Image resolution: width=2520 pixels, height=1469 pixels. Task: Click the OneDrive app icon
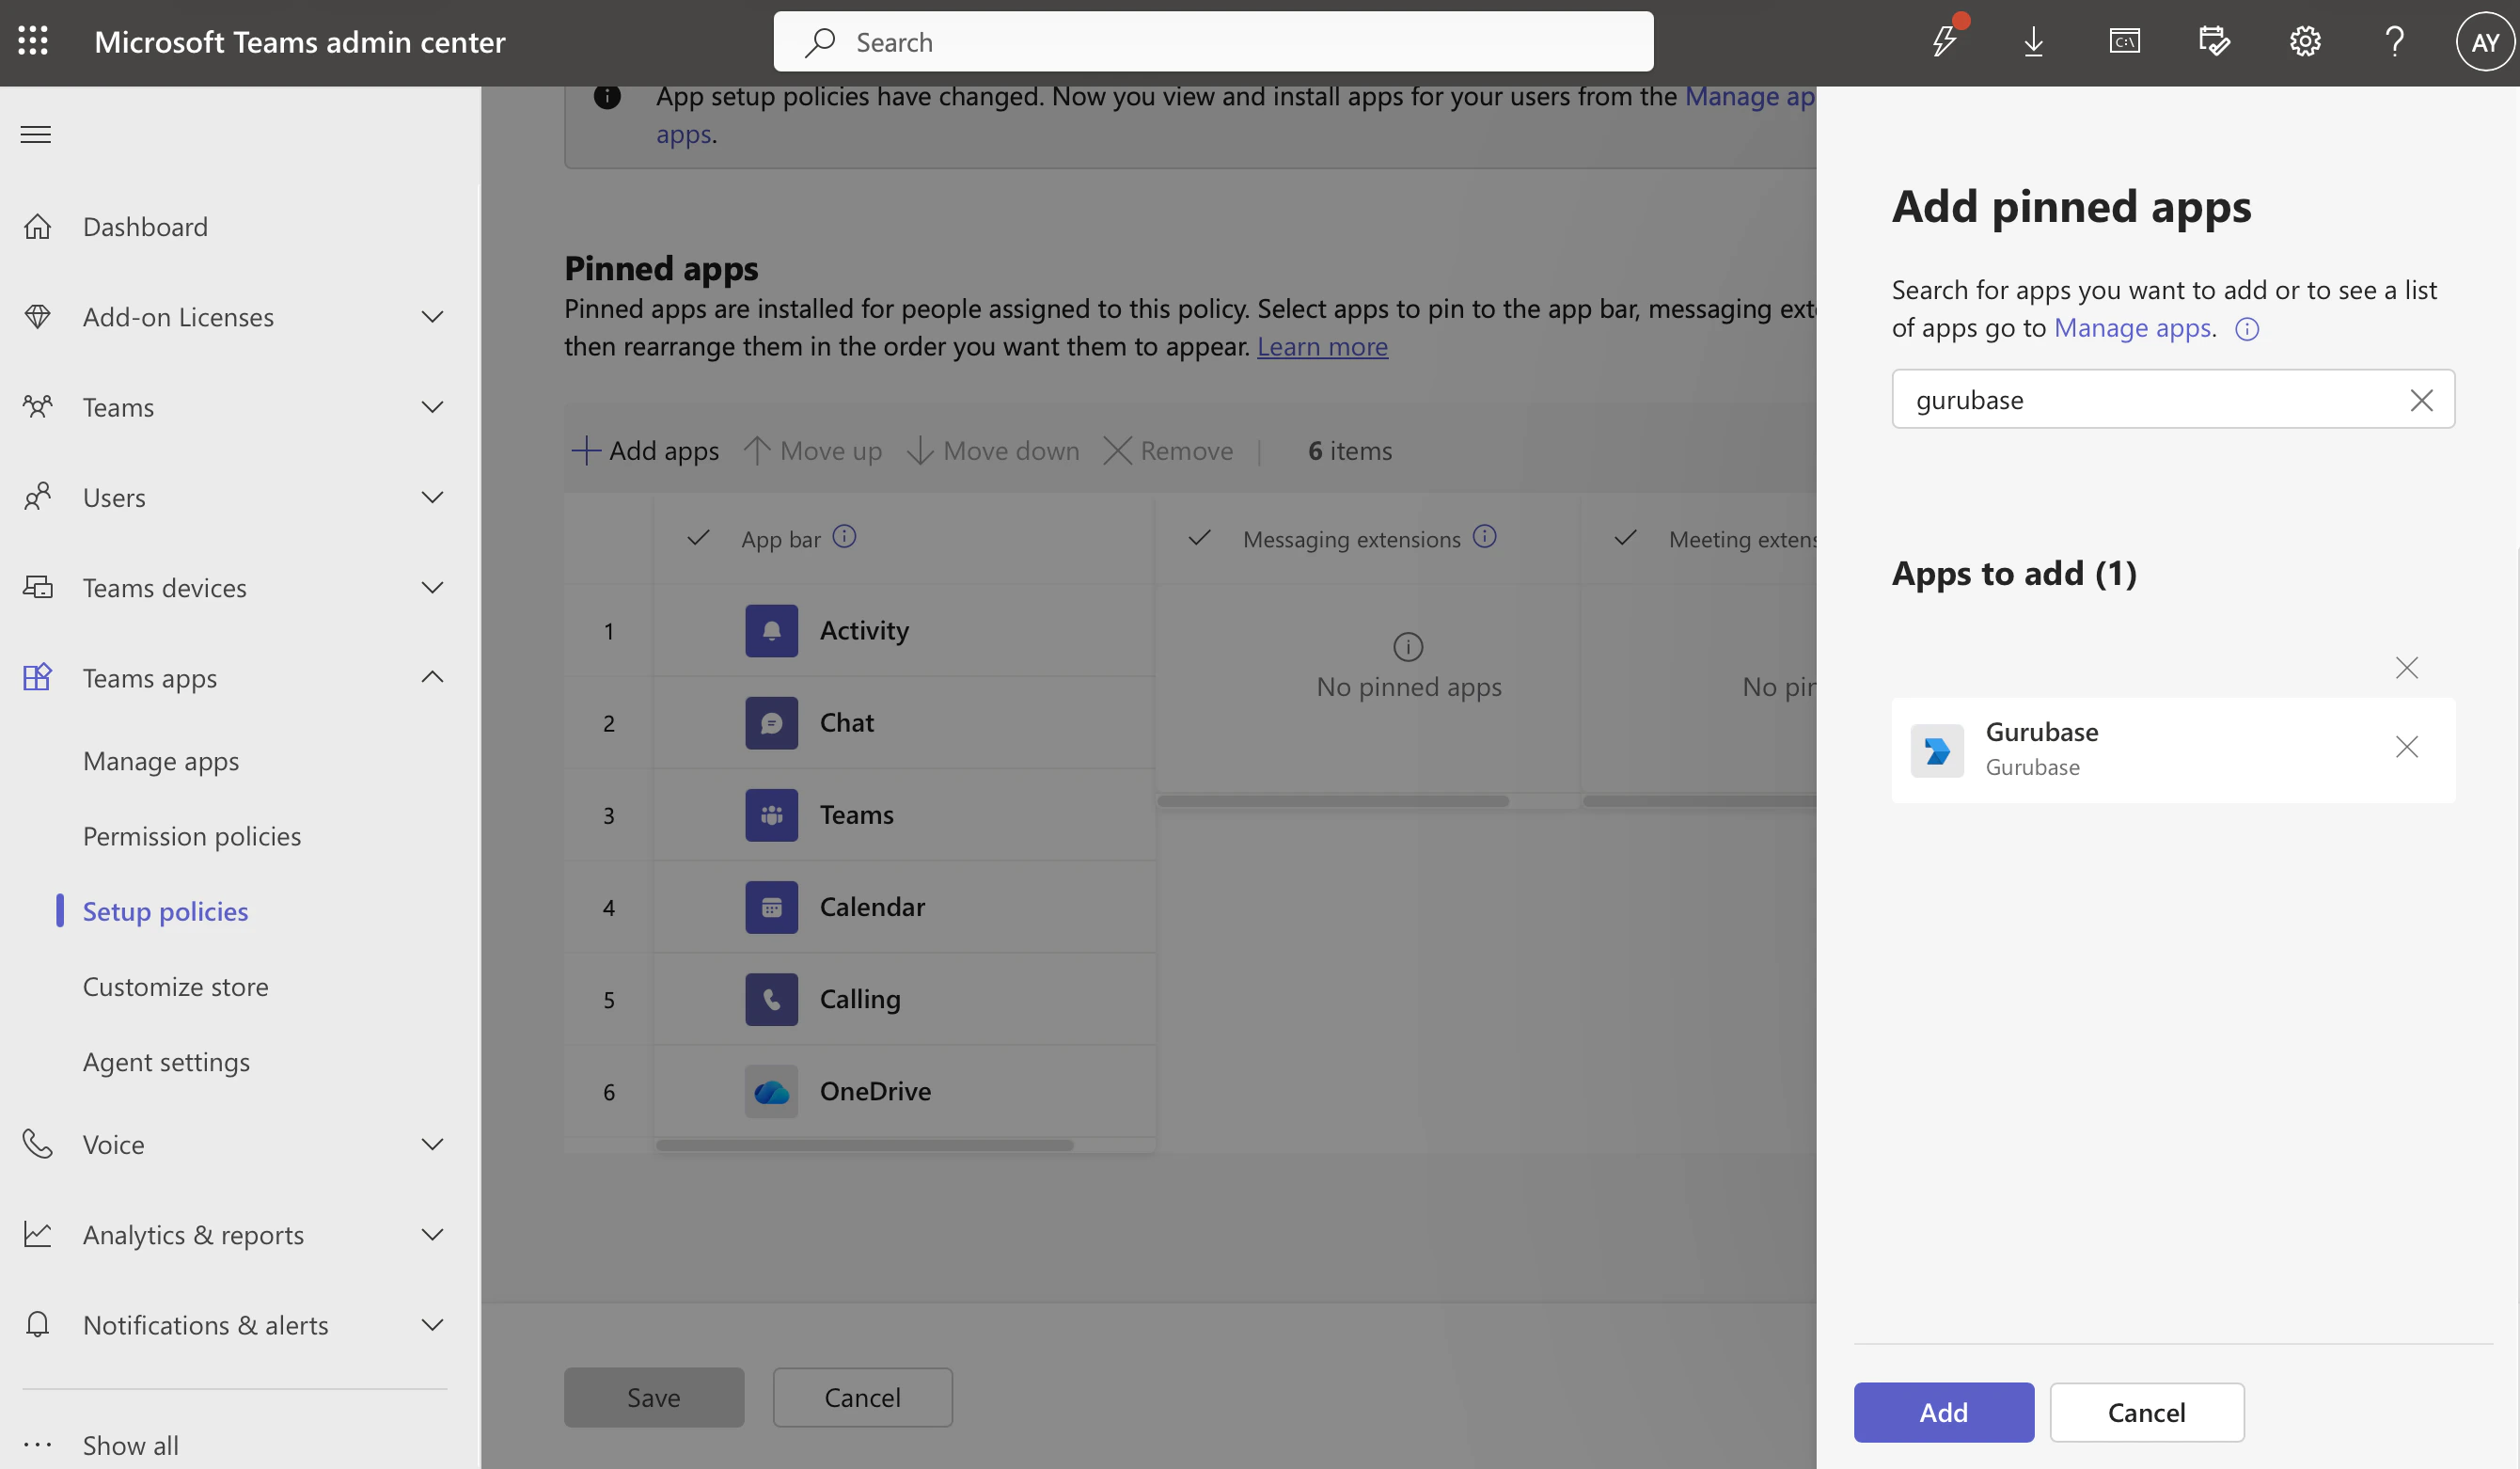[x=771, y=1091]
